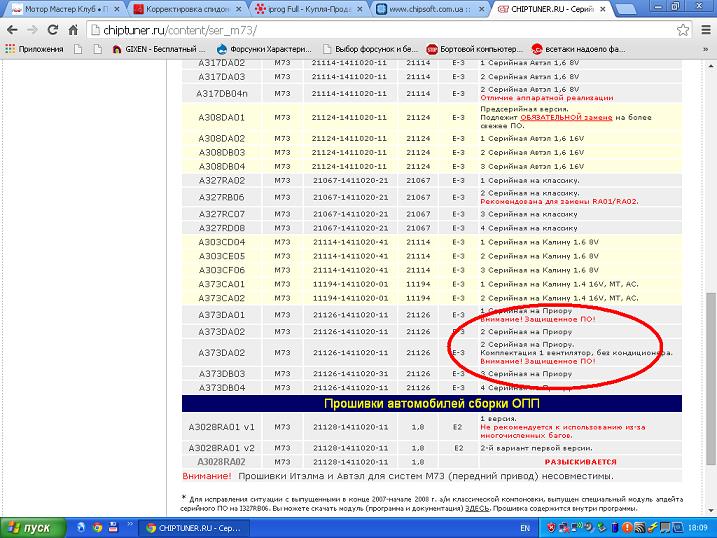Screen dimensions: 717x538
Task: Click the ЗДЕСЬ download link
Action: [477, 506]
